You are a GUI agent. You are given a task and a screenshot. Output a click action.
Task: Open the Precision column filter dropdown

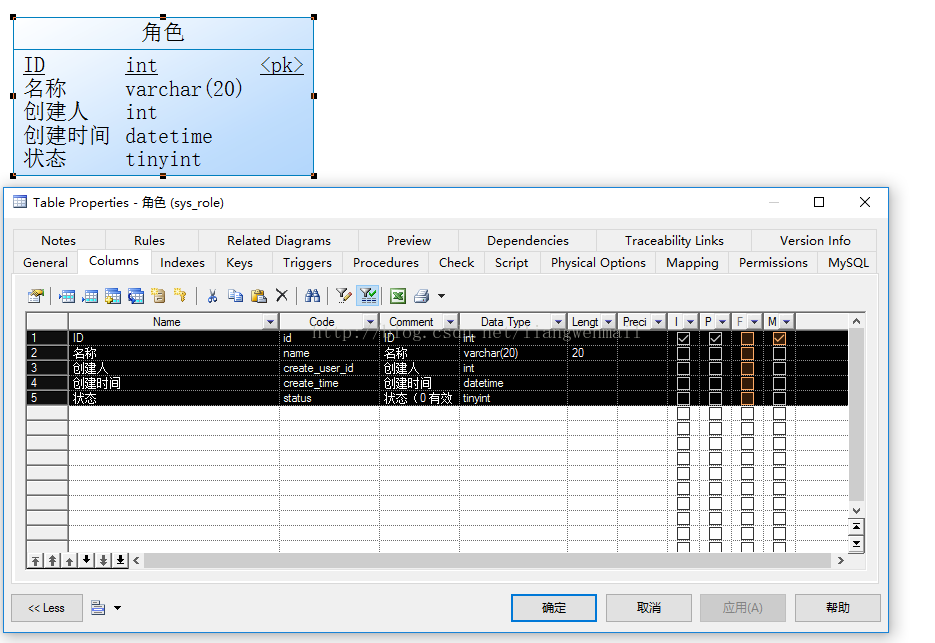pyautogui.click(x=658, y=322)
